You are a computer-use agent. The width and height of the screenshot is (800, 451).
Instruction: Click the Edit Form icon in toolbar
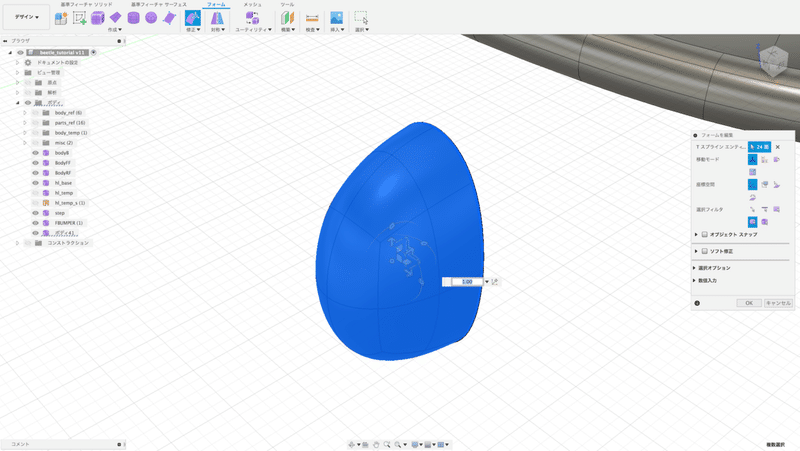pos(192,18)
